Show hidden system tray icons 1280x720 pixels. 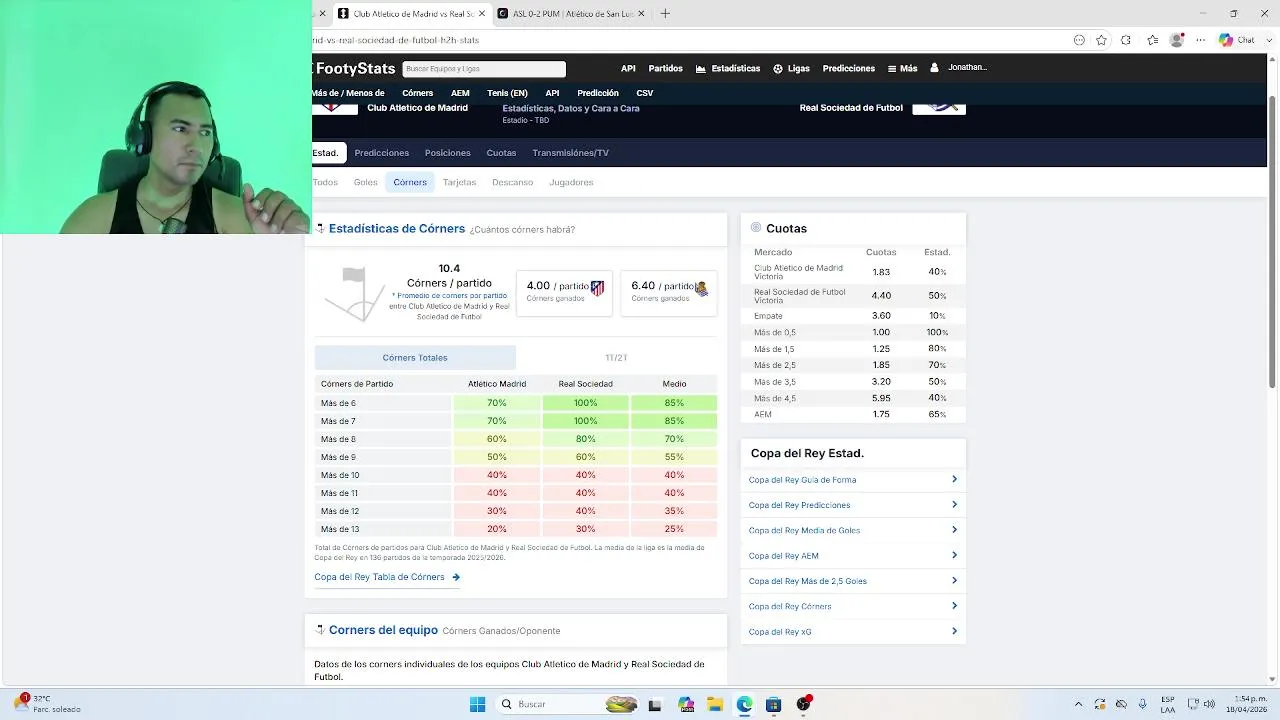1078,704
